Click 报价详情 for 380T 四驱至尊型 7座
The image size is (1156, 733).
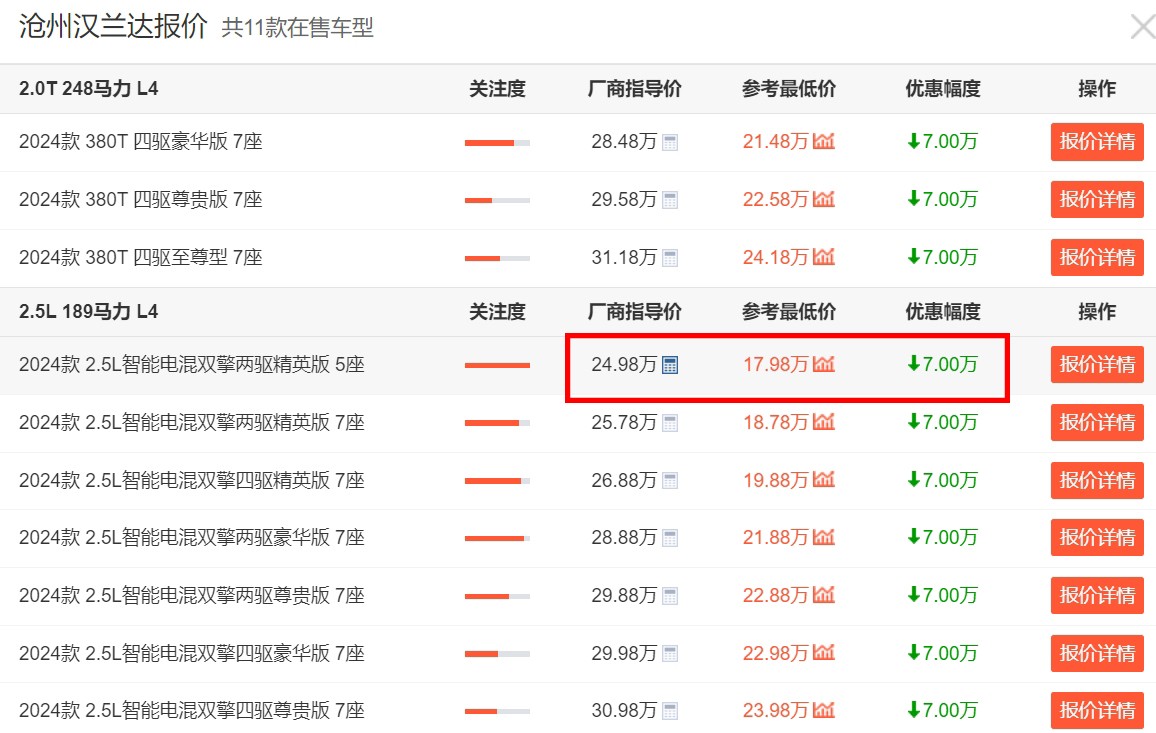pos(1097,257)
